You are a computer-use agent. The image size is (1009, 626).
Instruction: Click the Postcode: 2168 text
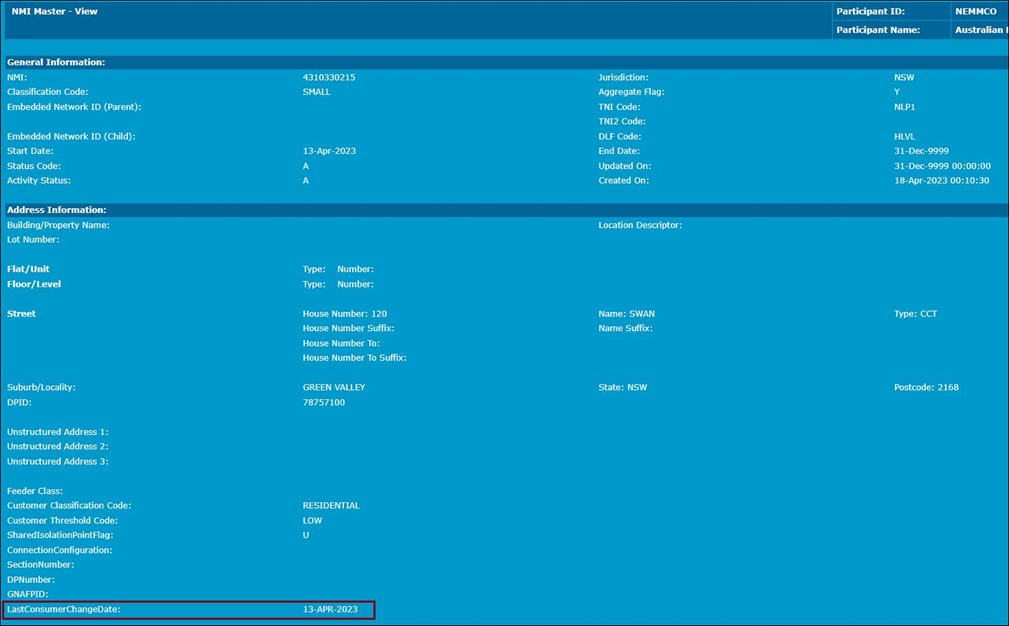[926, 387]
